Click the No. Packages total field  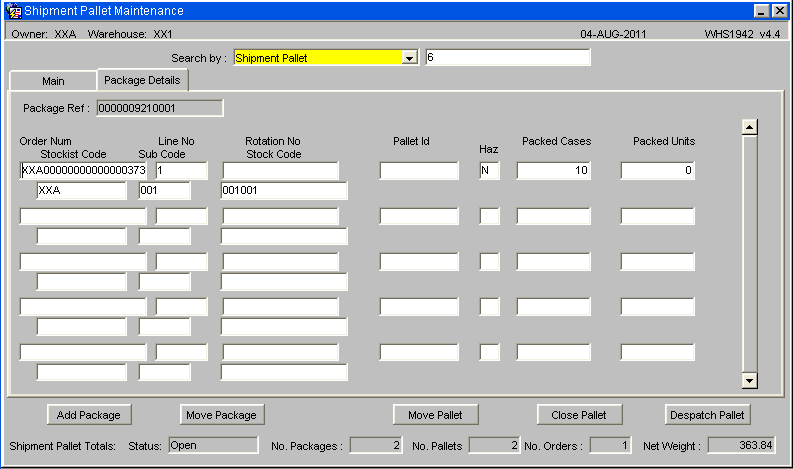(x=376, y=445)
